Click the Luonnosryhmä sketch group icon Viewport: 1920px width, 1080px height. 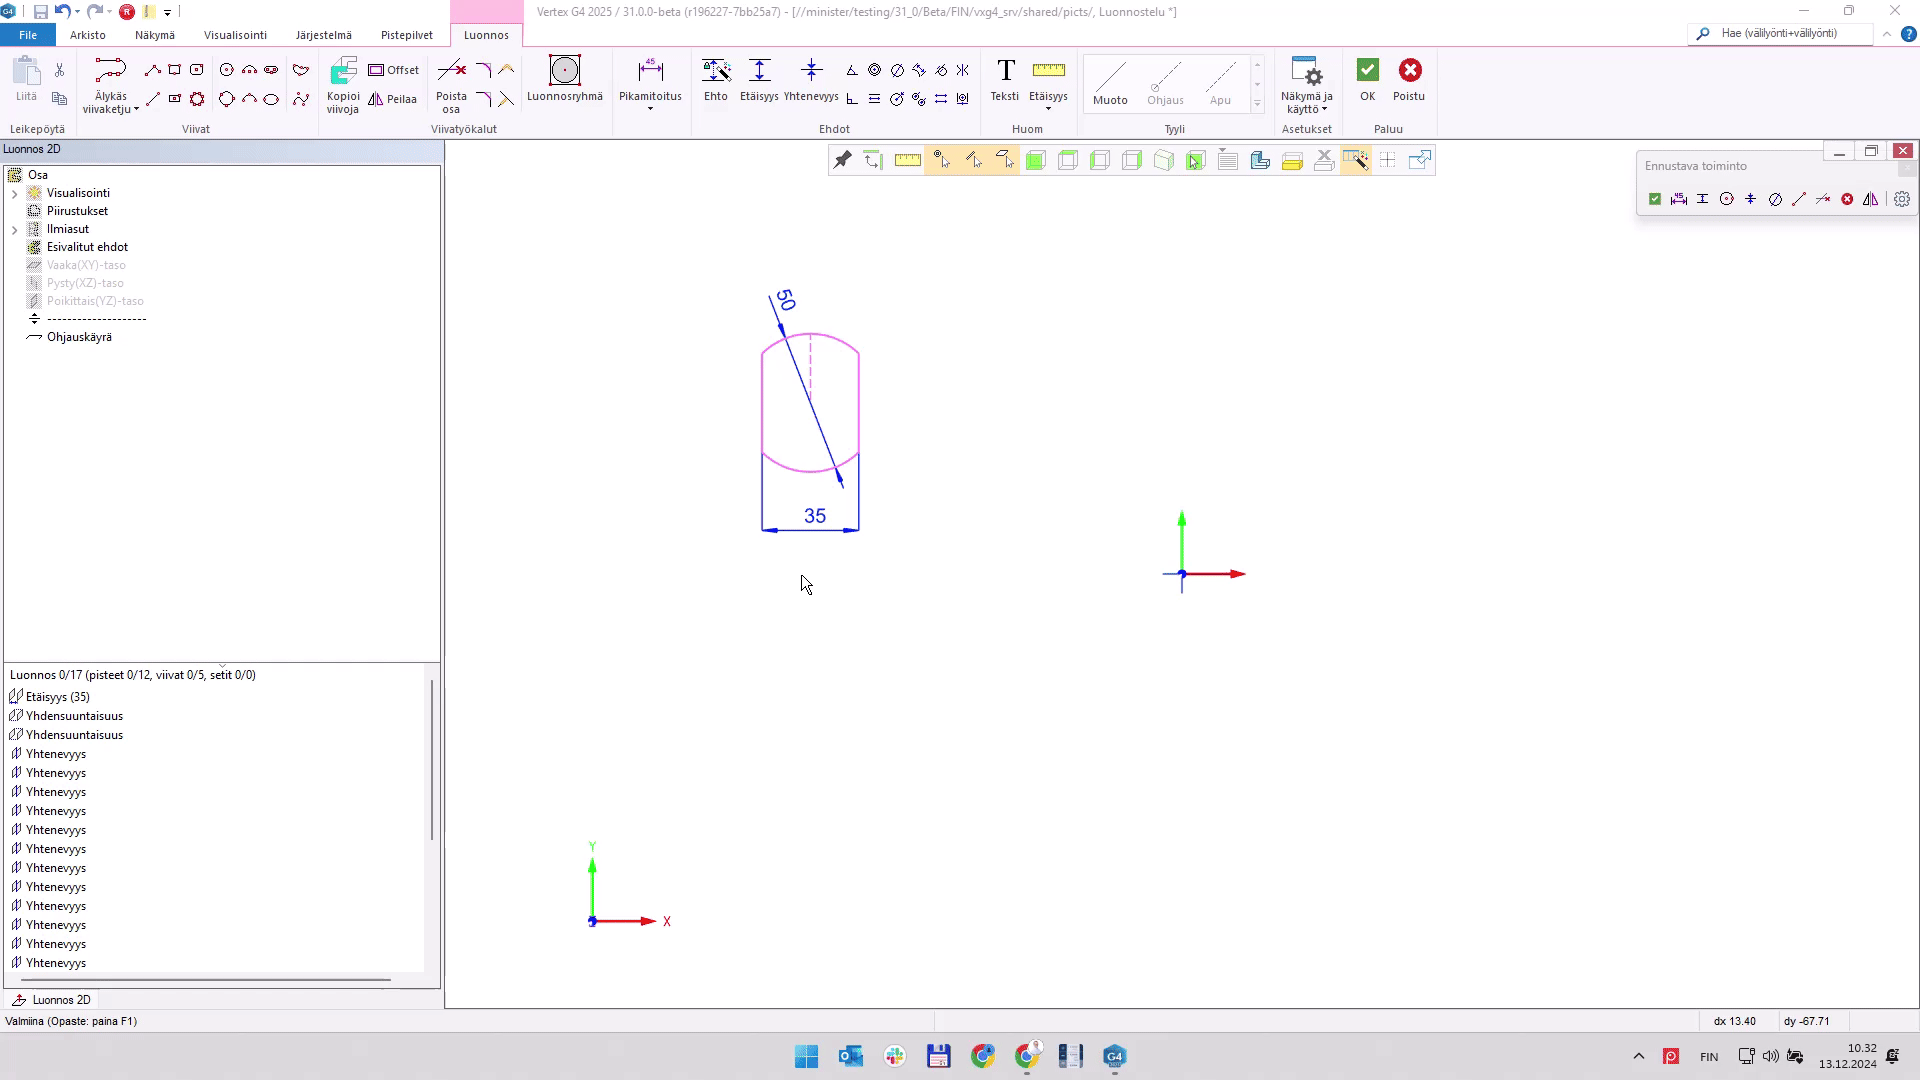(x=564, y=71)
